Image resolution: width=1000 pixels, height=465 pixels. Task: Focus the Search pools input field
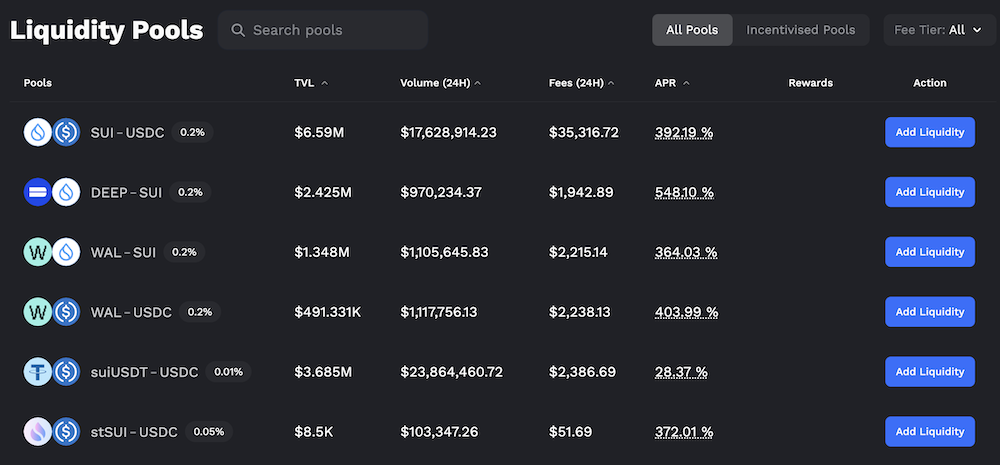tap(323, 30)
